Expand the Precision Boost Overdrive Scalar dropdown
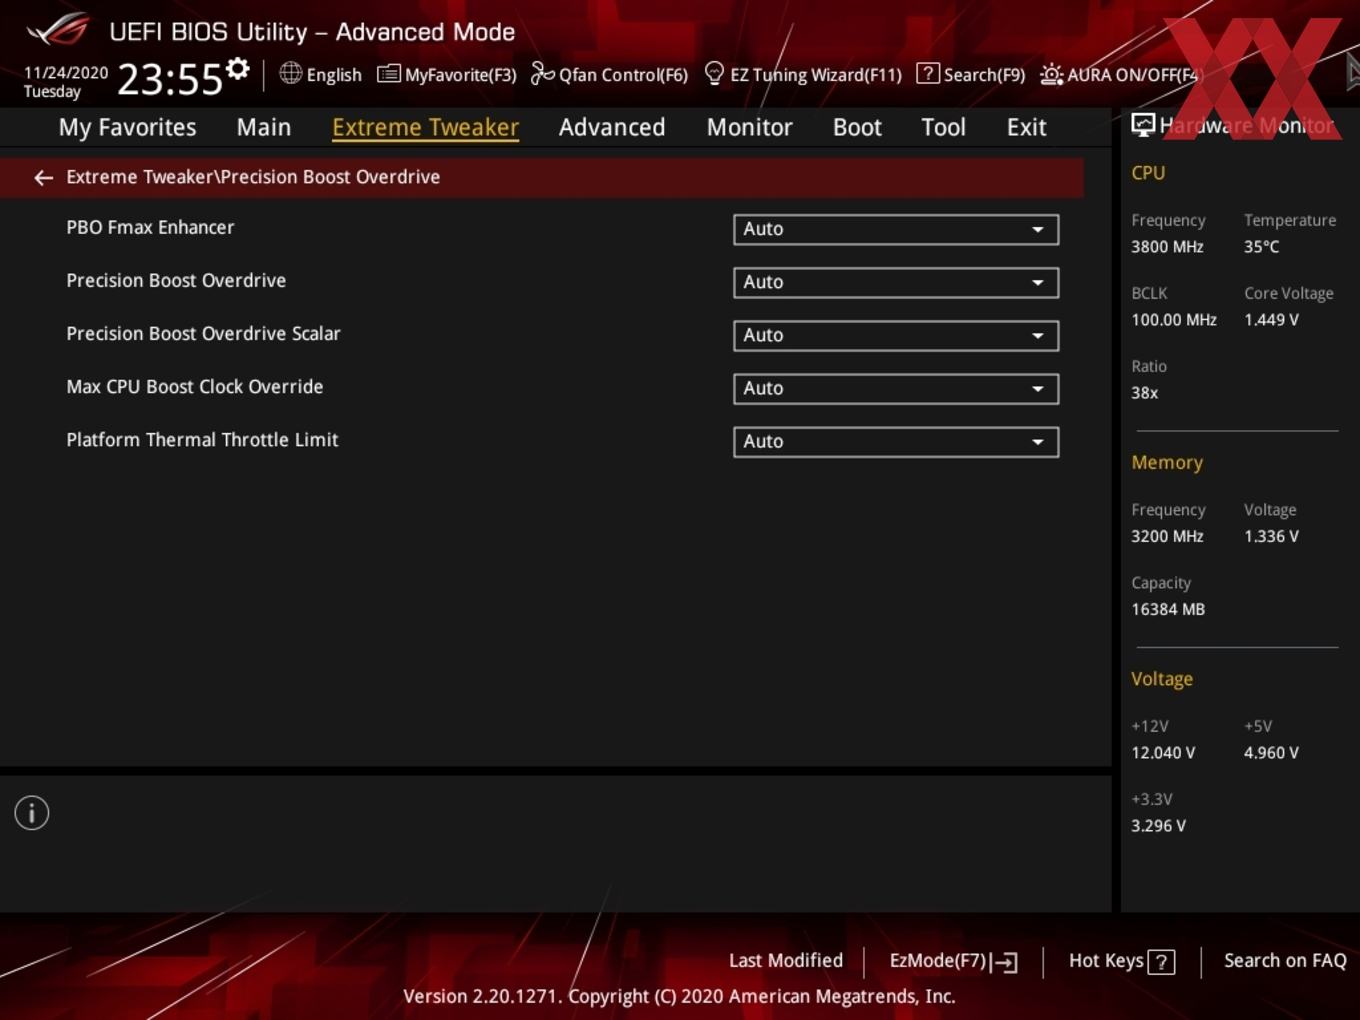The width and height of the screenshot is (1360, 1020). coord(896,335)
